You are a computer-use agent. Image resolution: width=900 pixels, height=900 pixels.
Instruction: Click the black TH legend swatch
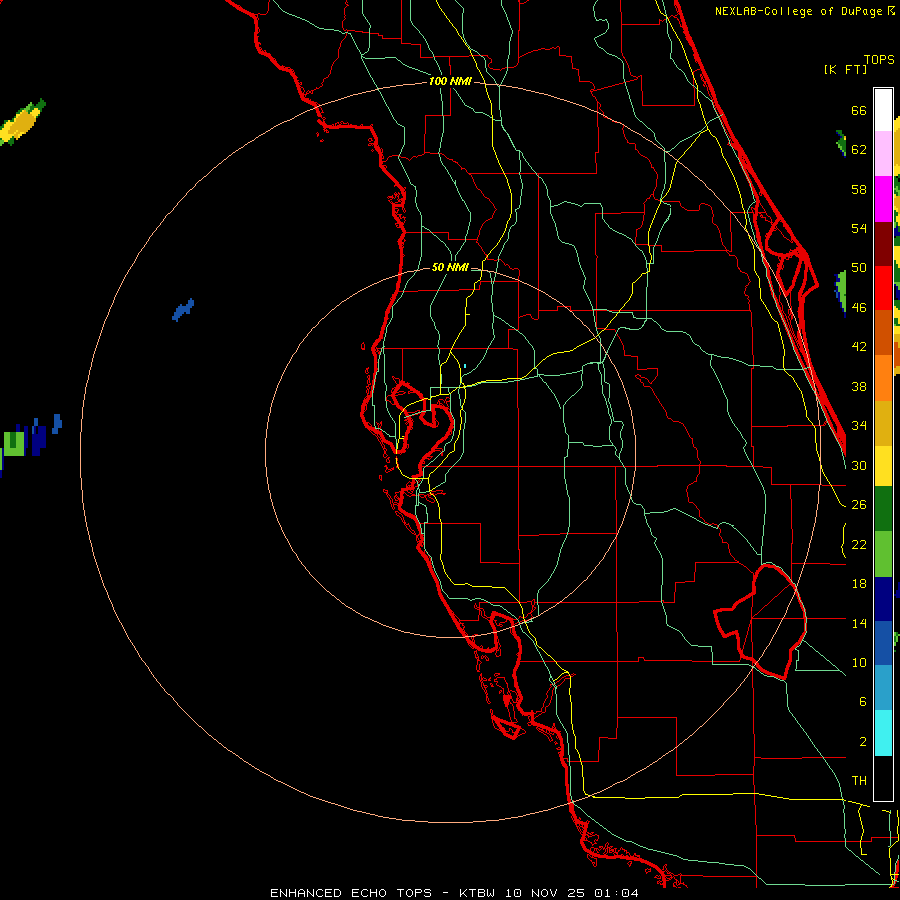[x=883, y=778]
